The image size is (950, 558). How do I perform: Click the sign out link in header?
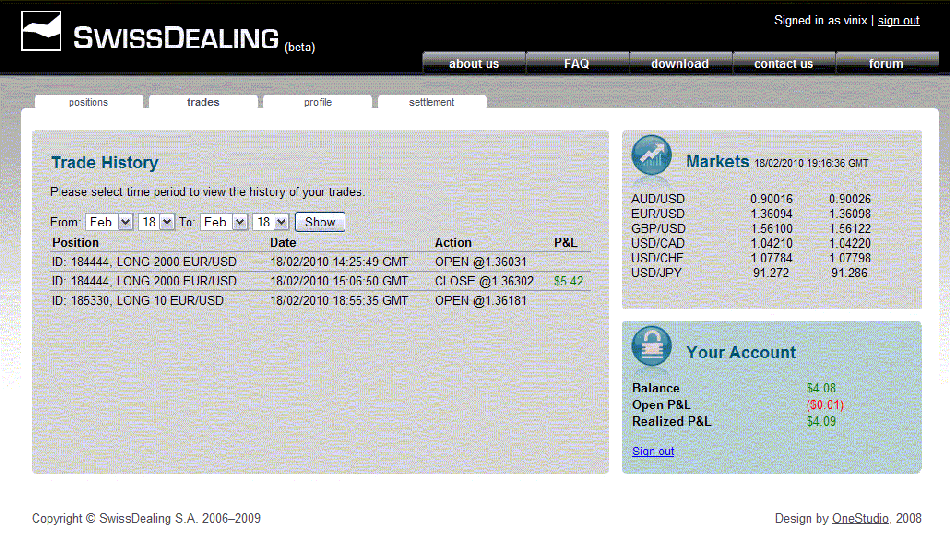898,21
